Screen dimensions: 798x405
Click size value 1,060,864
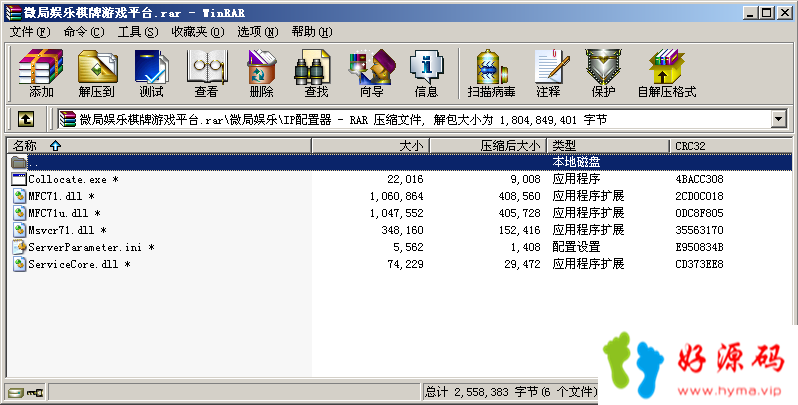(396, 196)
